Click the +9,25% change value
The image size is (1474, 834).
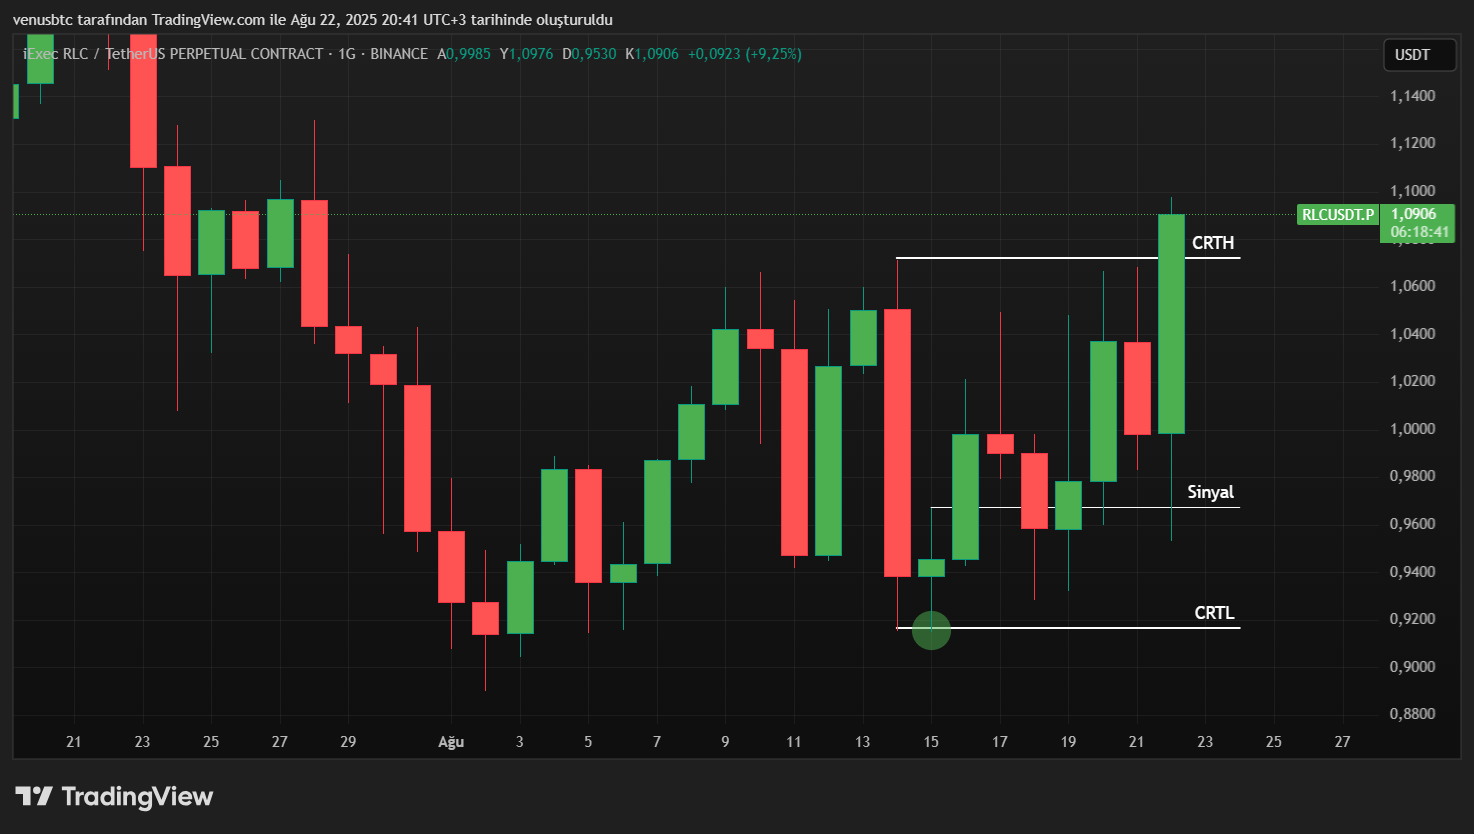pyautogui.click(x=773, y=54)
